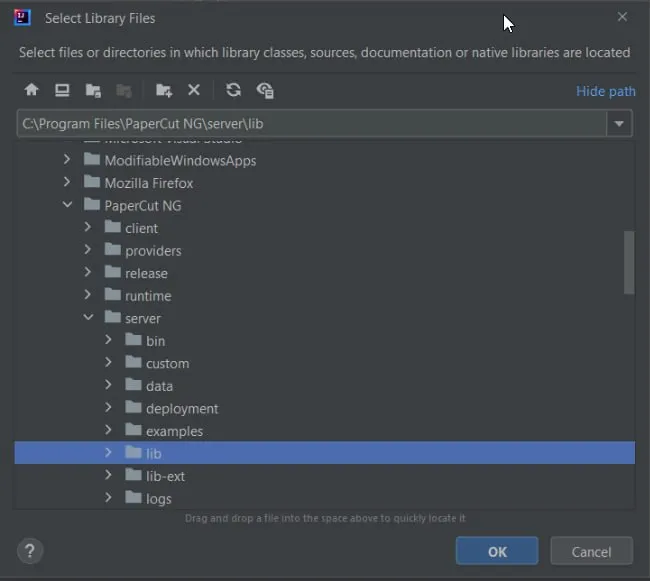Select the deployment folder row

coord(325,408)
